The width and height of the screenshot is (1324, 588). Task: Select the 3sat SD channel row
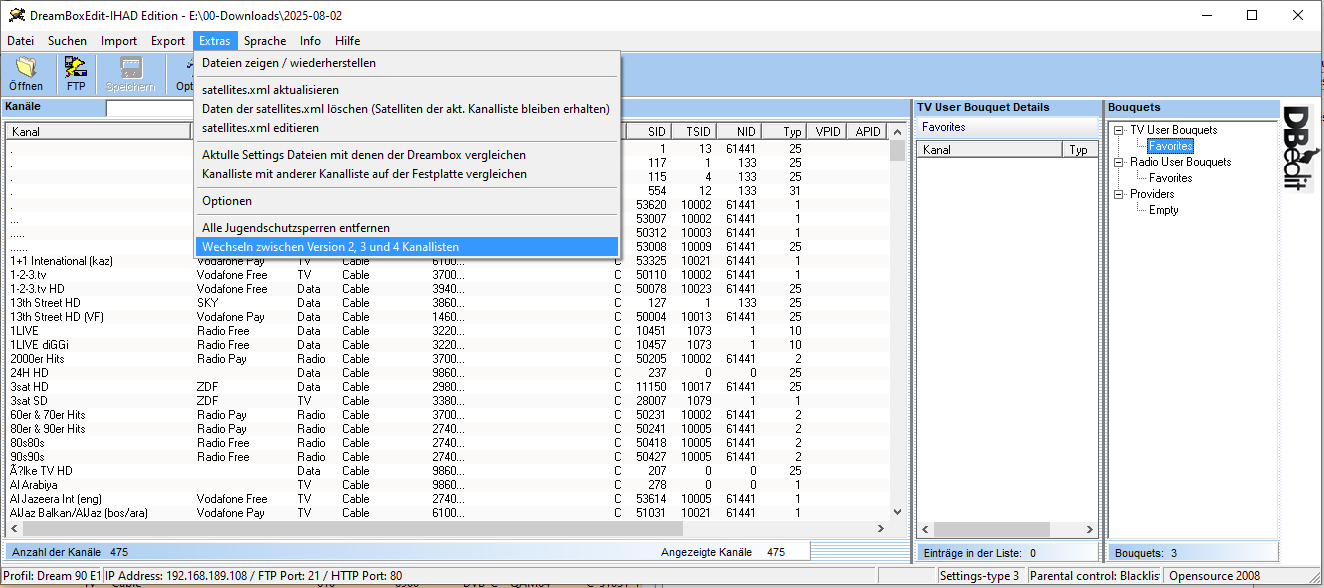(x=447, y=401)
